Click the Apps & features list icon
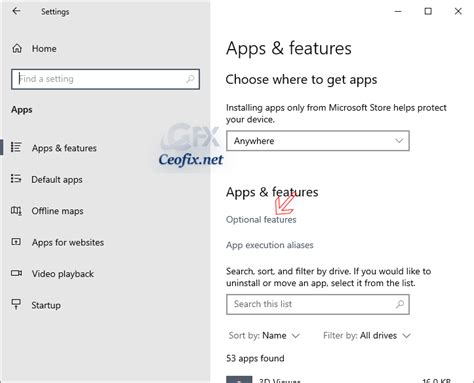474x383 pixels. pos(16,147)
